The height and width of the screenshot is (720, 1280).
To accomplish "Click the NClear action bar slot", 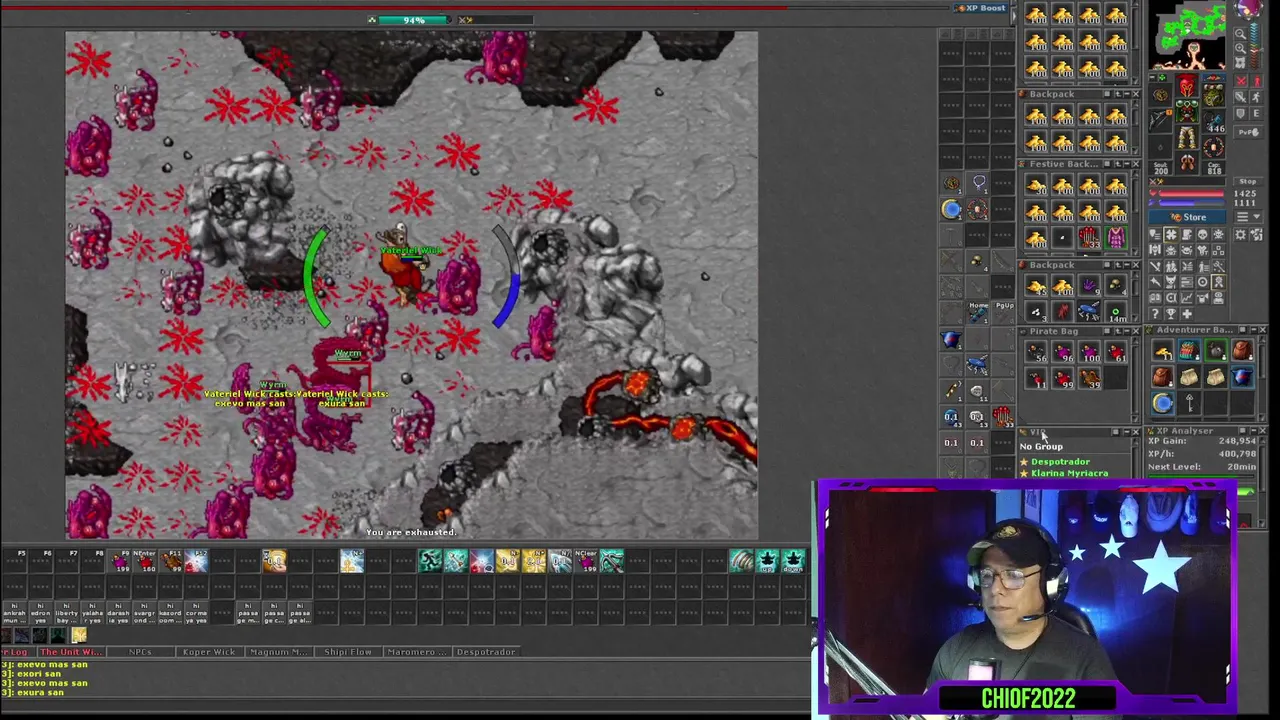I will click(x=586, y=561).
